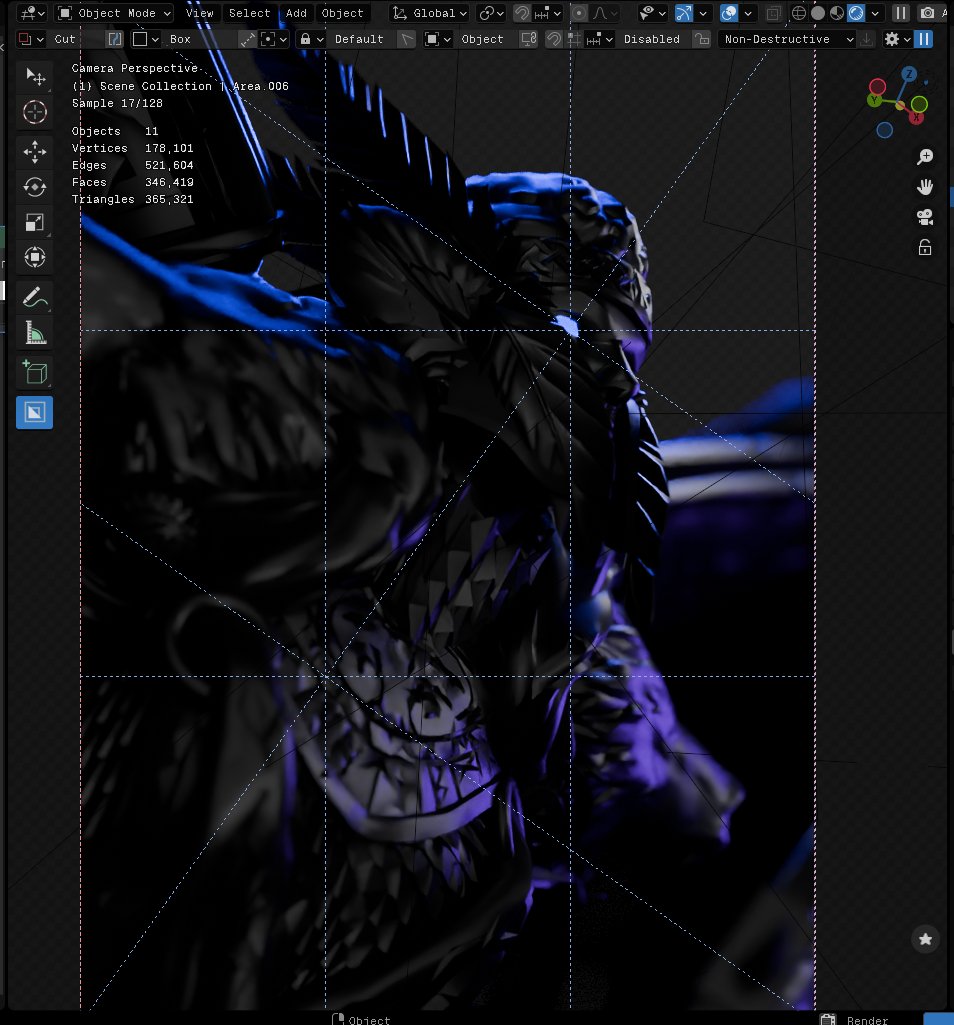Select the Transform tool

[35, 258]
